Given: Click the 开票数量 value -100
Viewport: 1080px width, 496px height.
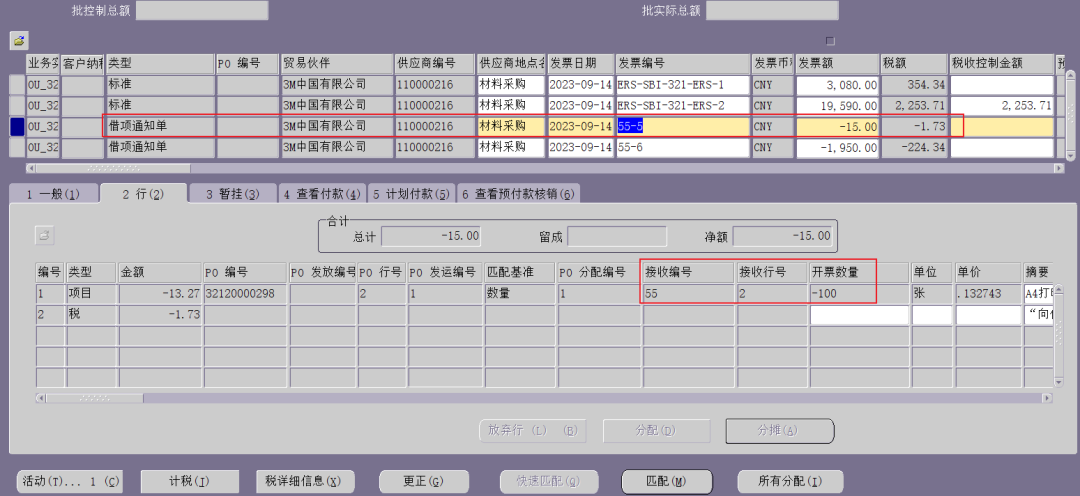Looking at the screenshot, I should (859, 294).
